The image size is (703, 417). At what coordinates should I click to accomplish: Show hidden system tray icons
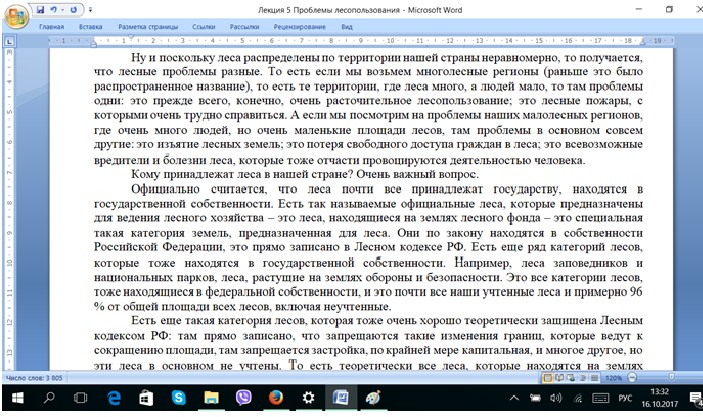point(514,398)
